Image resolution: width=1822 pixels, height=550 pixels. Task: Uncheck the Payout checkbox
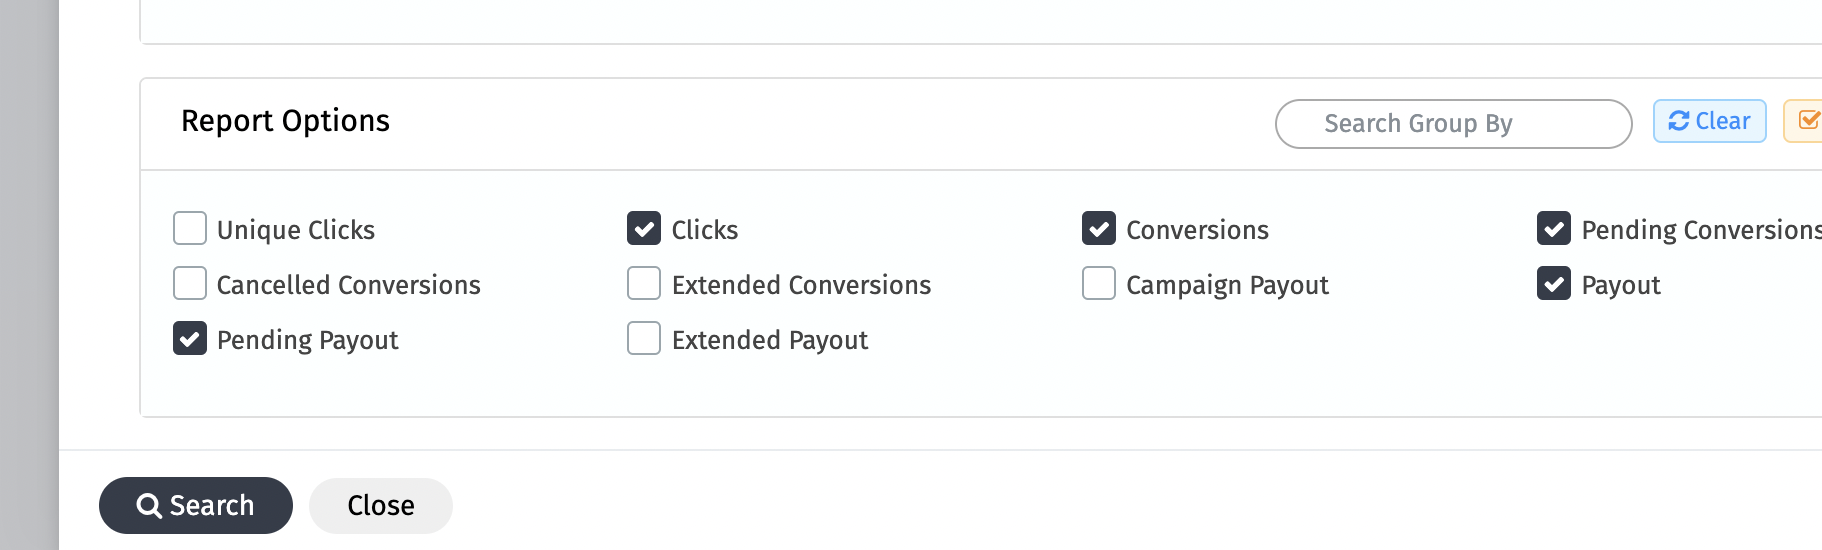(x=1554, y=283)
